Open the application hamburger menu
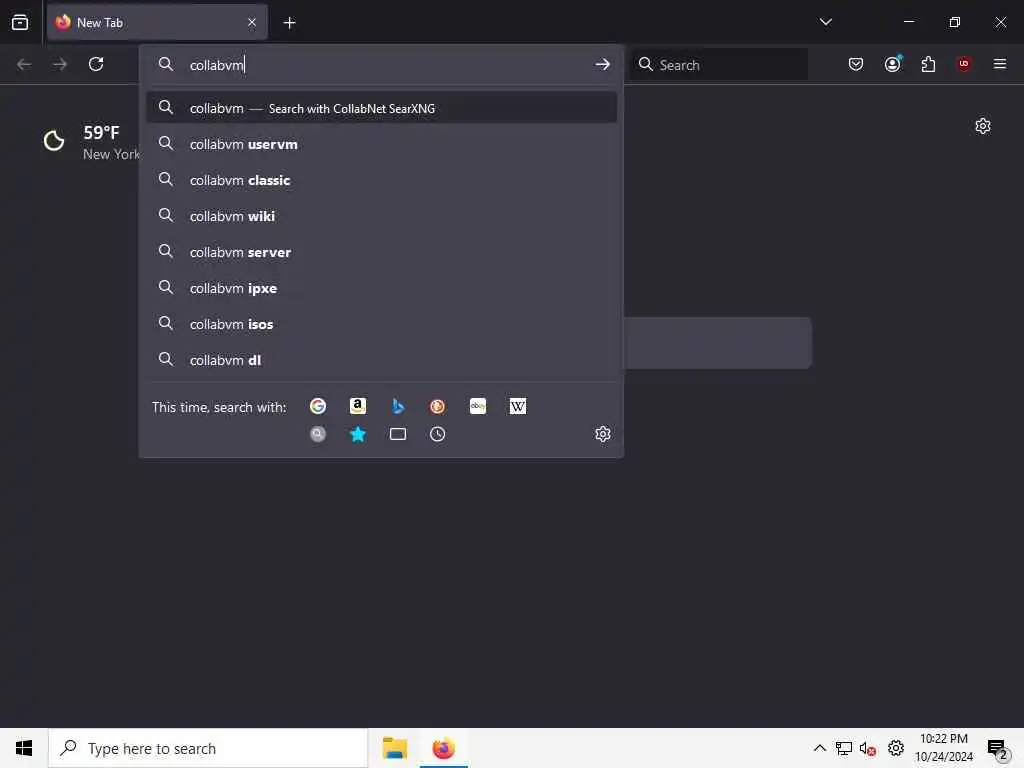The height and width of the screenshot is (768, 1024). (1000, 64)
